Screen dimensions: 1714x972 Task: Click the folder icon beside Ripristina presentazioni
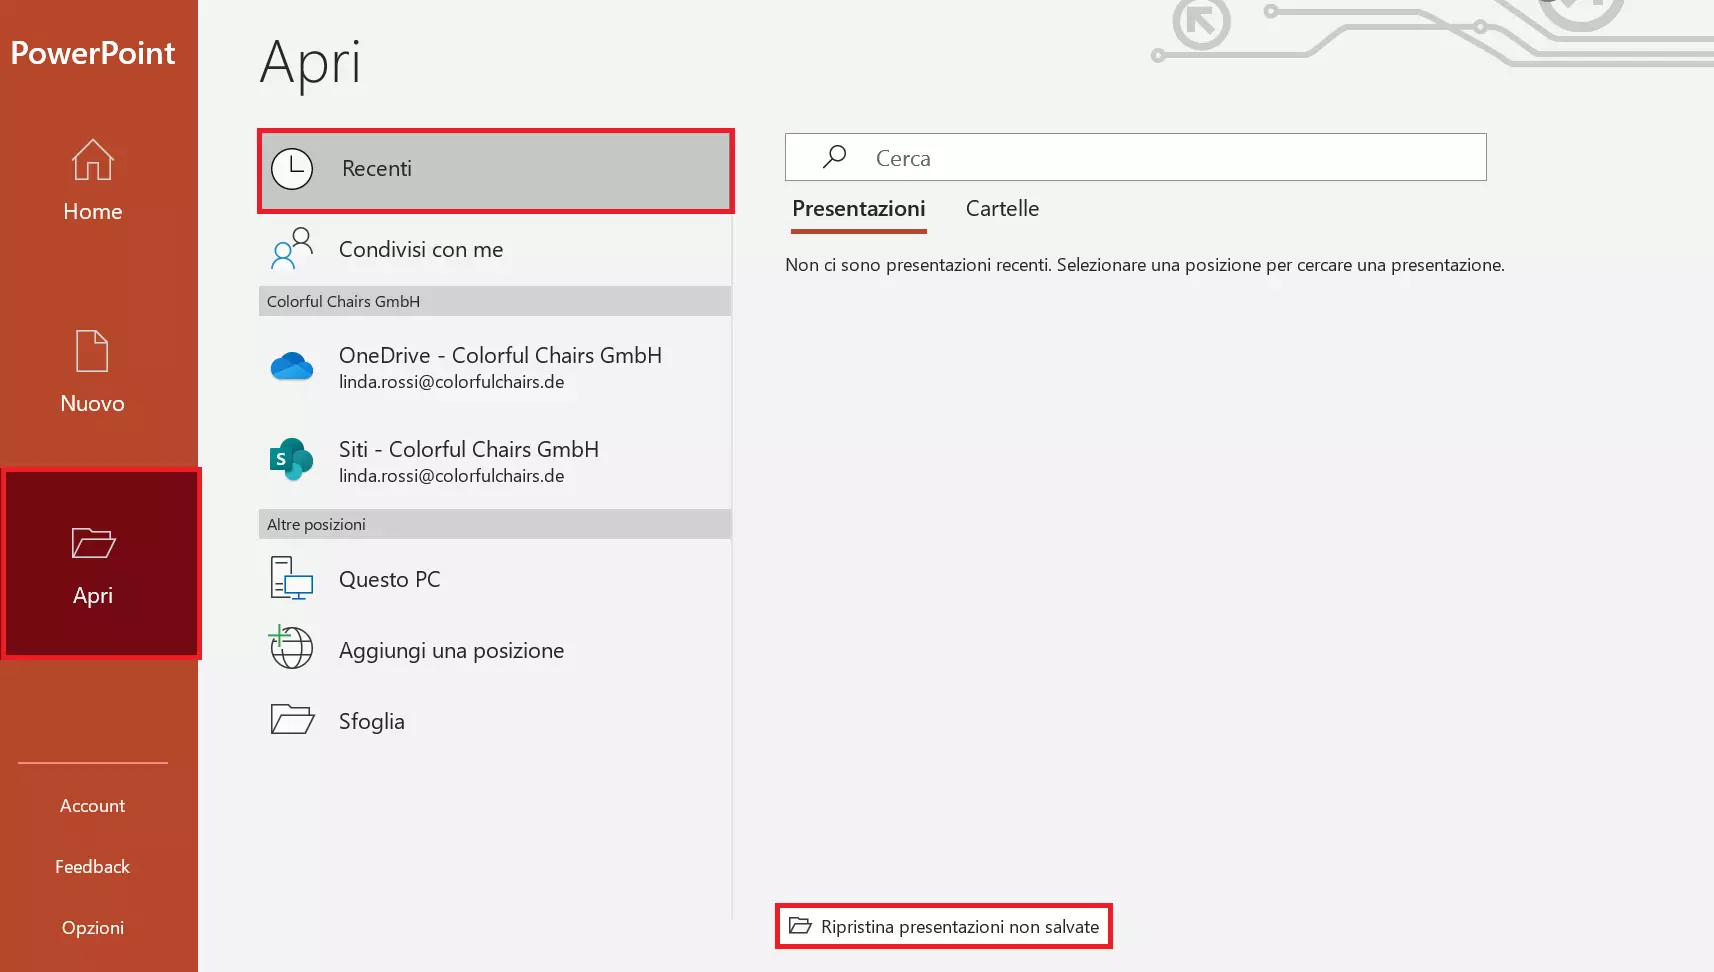(x=800, y=926)
